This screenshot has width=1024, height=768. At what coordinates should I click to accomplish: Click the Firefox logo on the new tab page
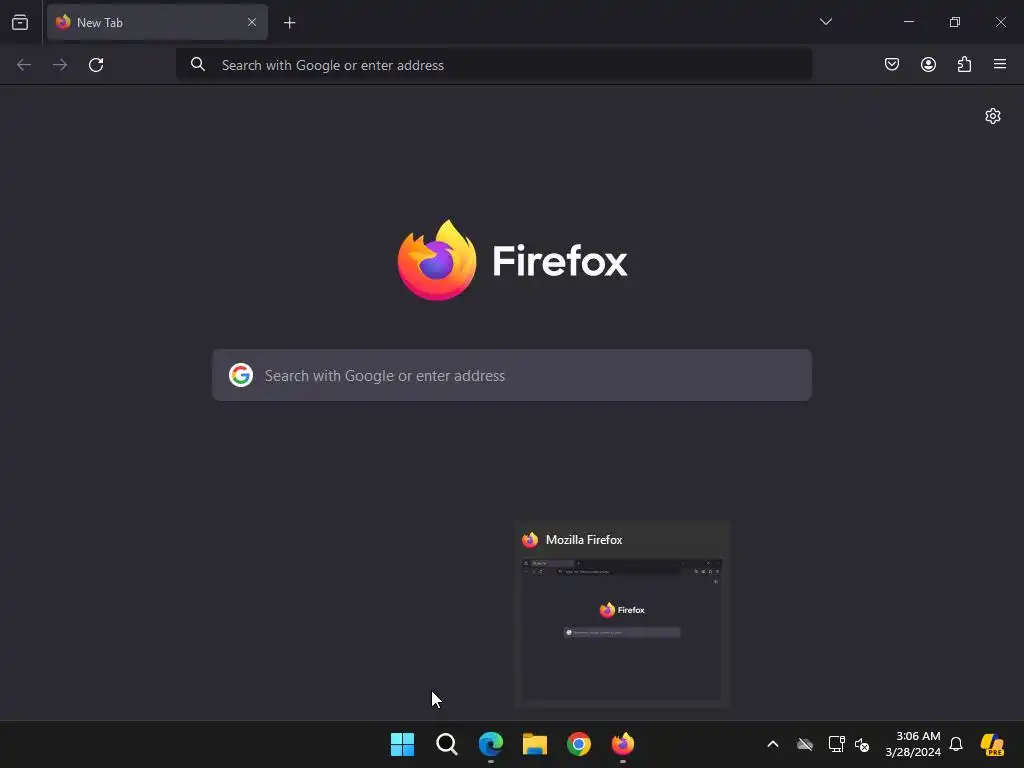(x=513, y=261)
